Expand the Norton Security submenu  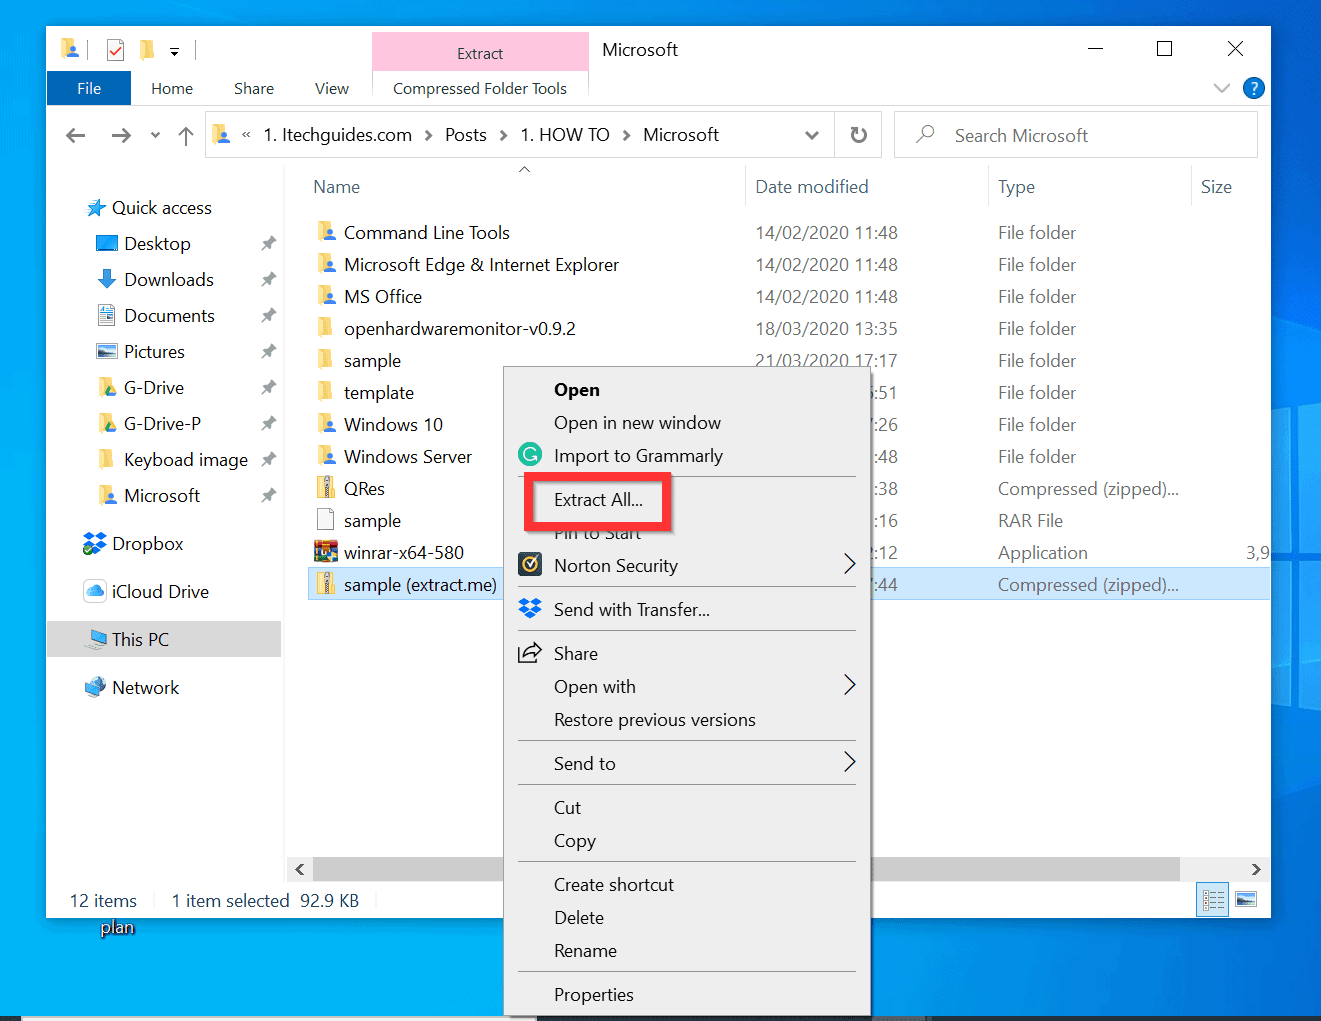point(849,565)
